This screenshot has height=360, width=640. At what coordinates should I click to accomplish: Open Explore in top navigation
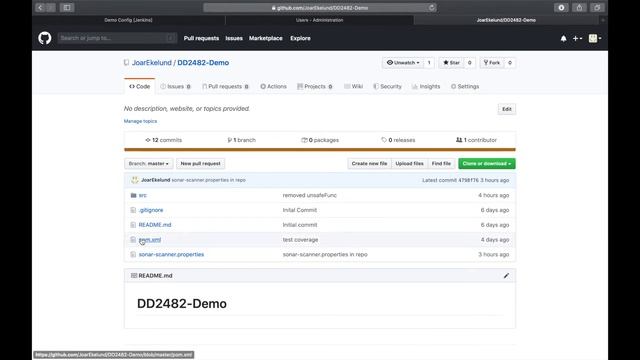(x=300, y=38)
